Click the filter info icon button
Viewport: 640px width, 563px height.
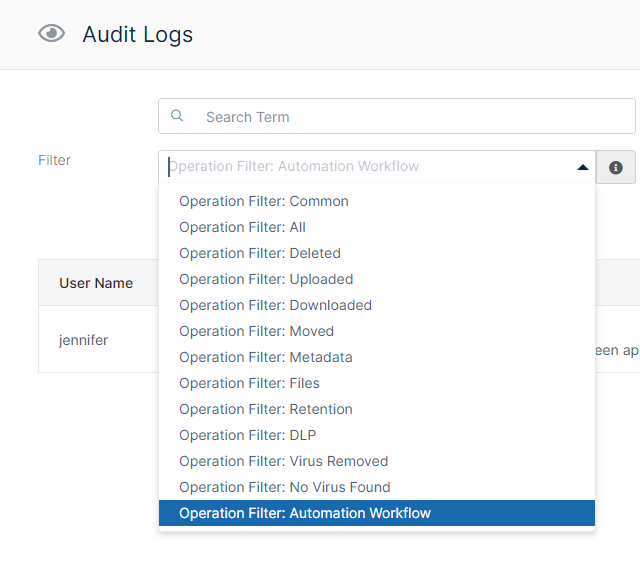(x=615, y=167)
